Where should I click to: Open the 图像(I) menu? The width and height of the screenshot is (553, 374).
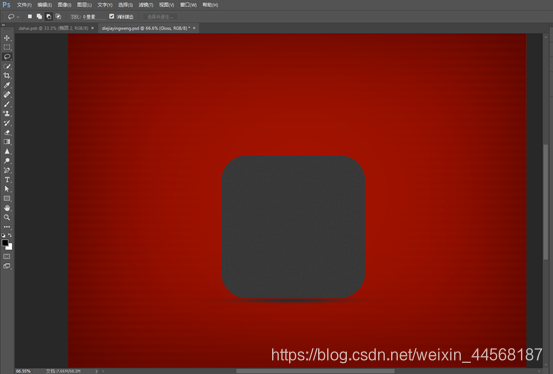[64, 5]
